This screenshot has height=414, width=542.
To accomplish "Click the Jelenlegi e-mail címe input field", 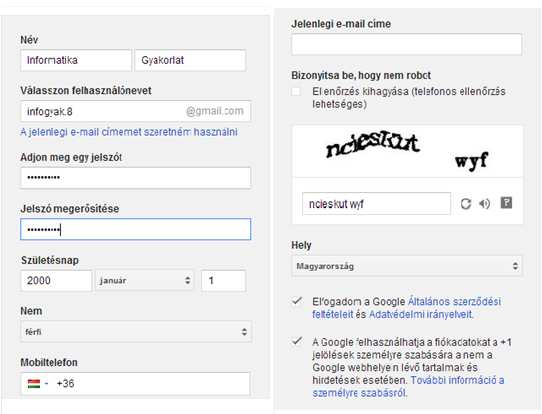I will (407, 44).
